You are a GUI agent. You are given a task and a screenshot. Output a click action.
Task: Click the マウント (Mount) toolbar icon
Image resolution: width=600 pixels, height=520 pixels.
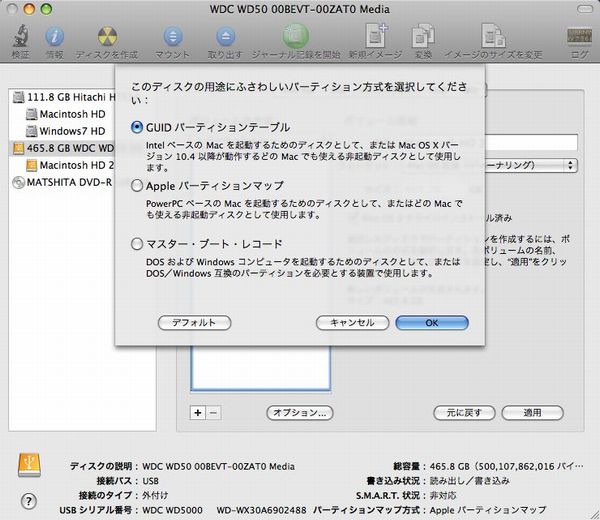pos(173,37)
